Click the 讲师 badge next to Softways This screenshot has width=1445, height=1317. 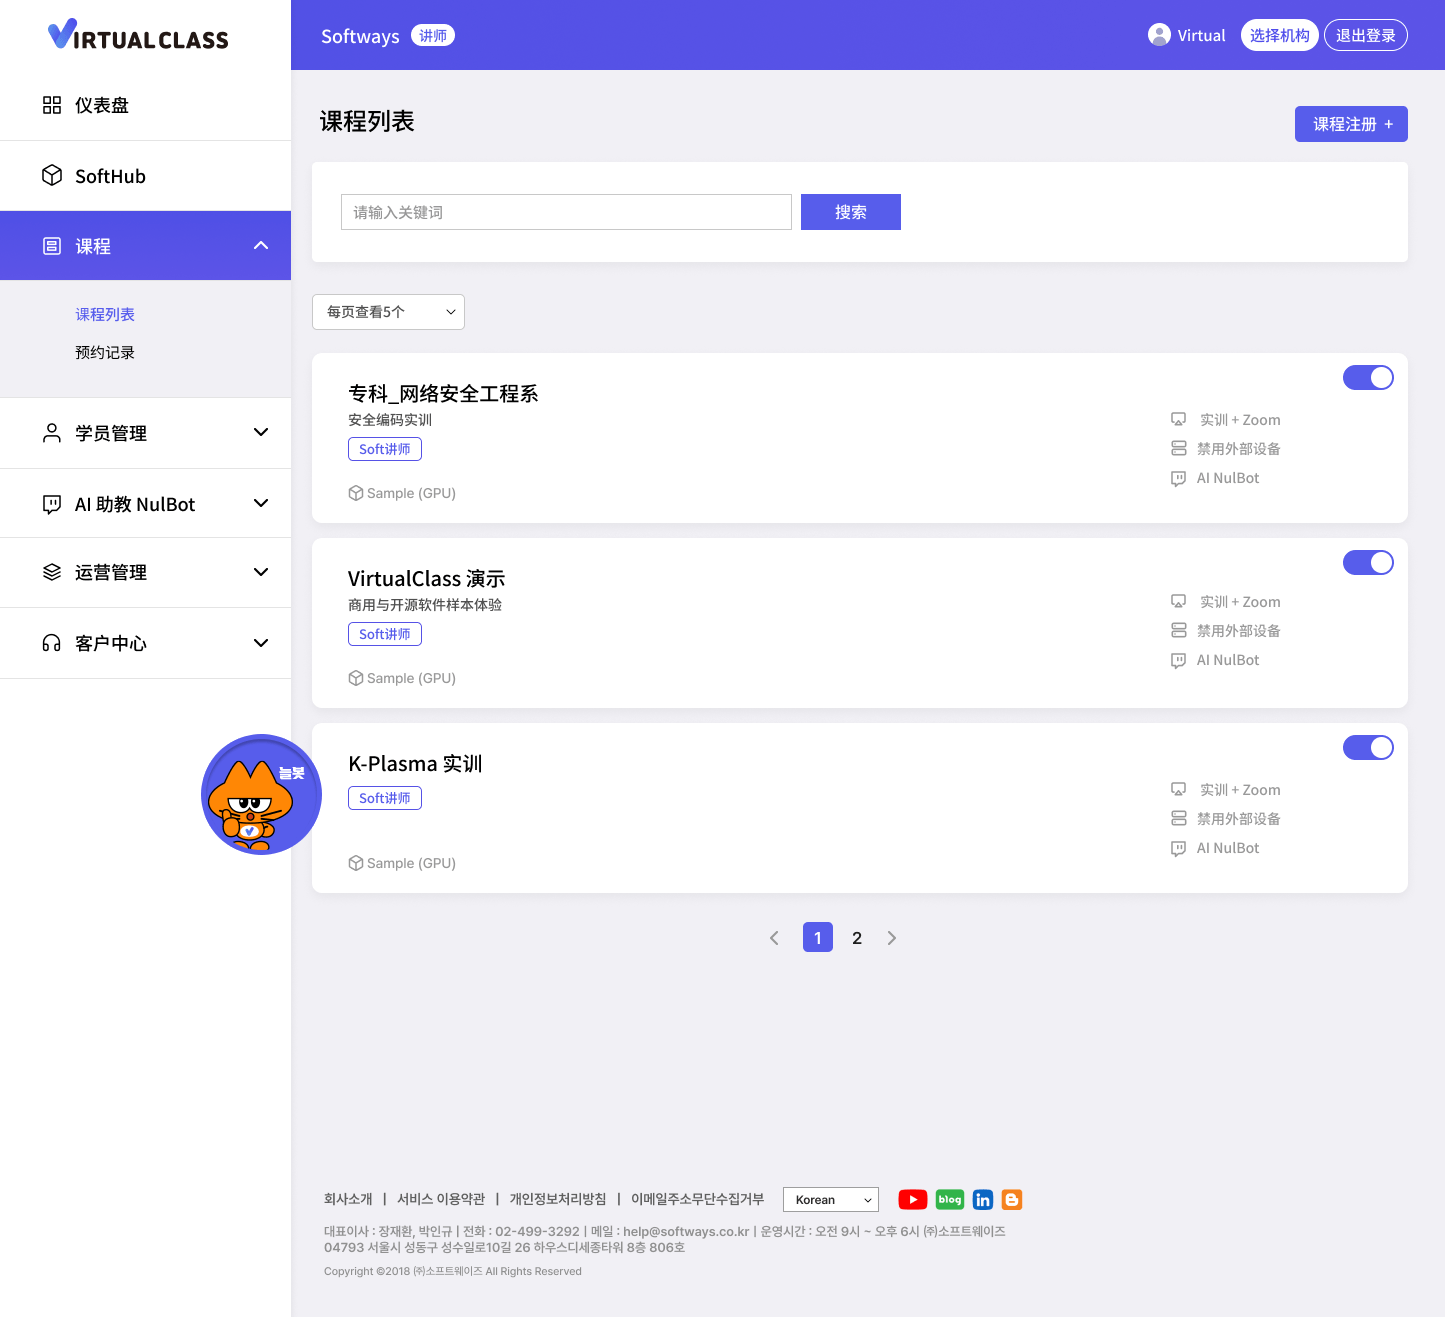[x=433, y=35]
